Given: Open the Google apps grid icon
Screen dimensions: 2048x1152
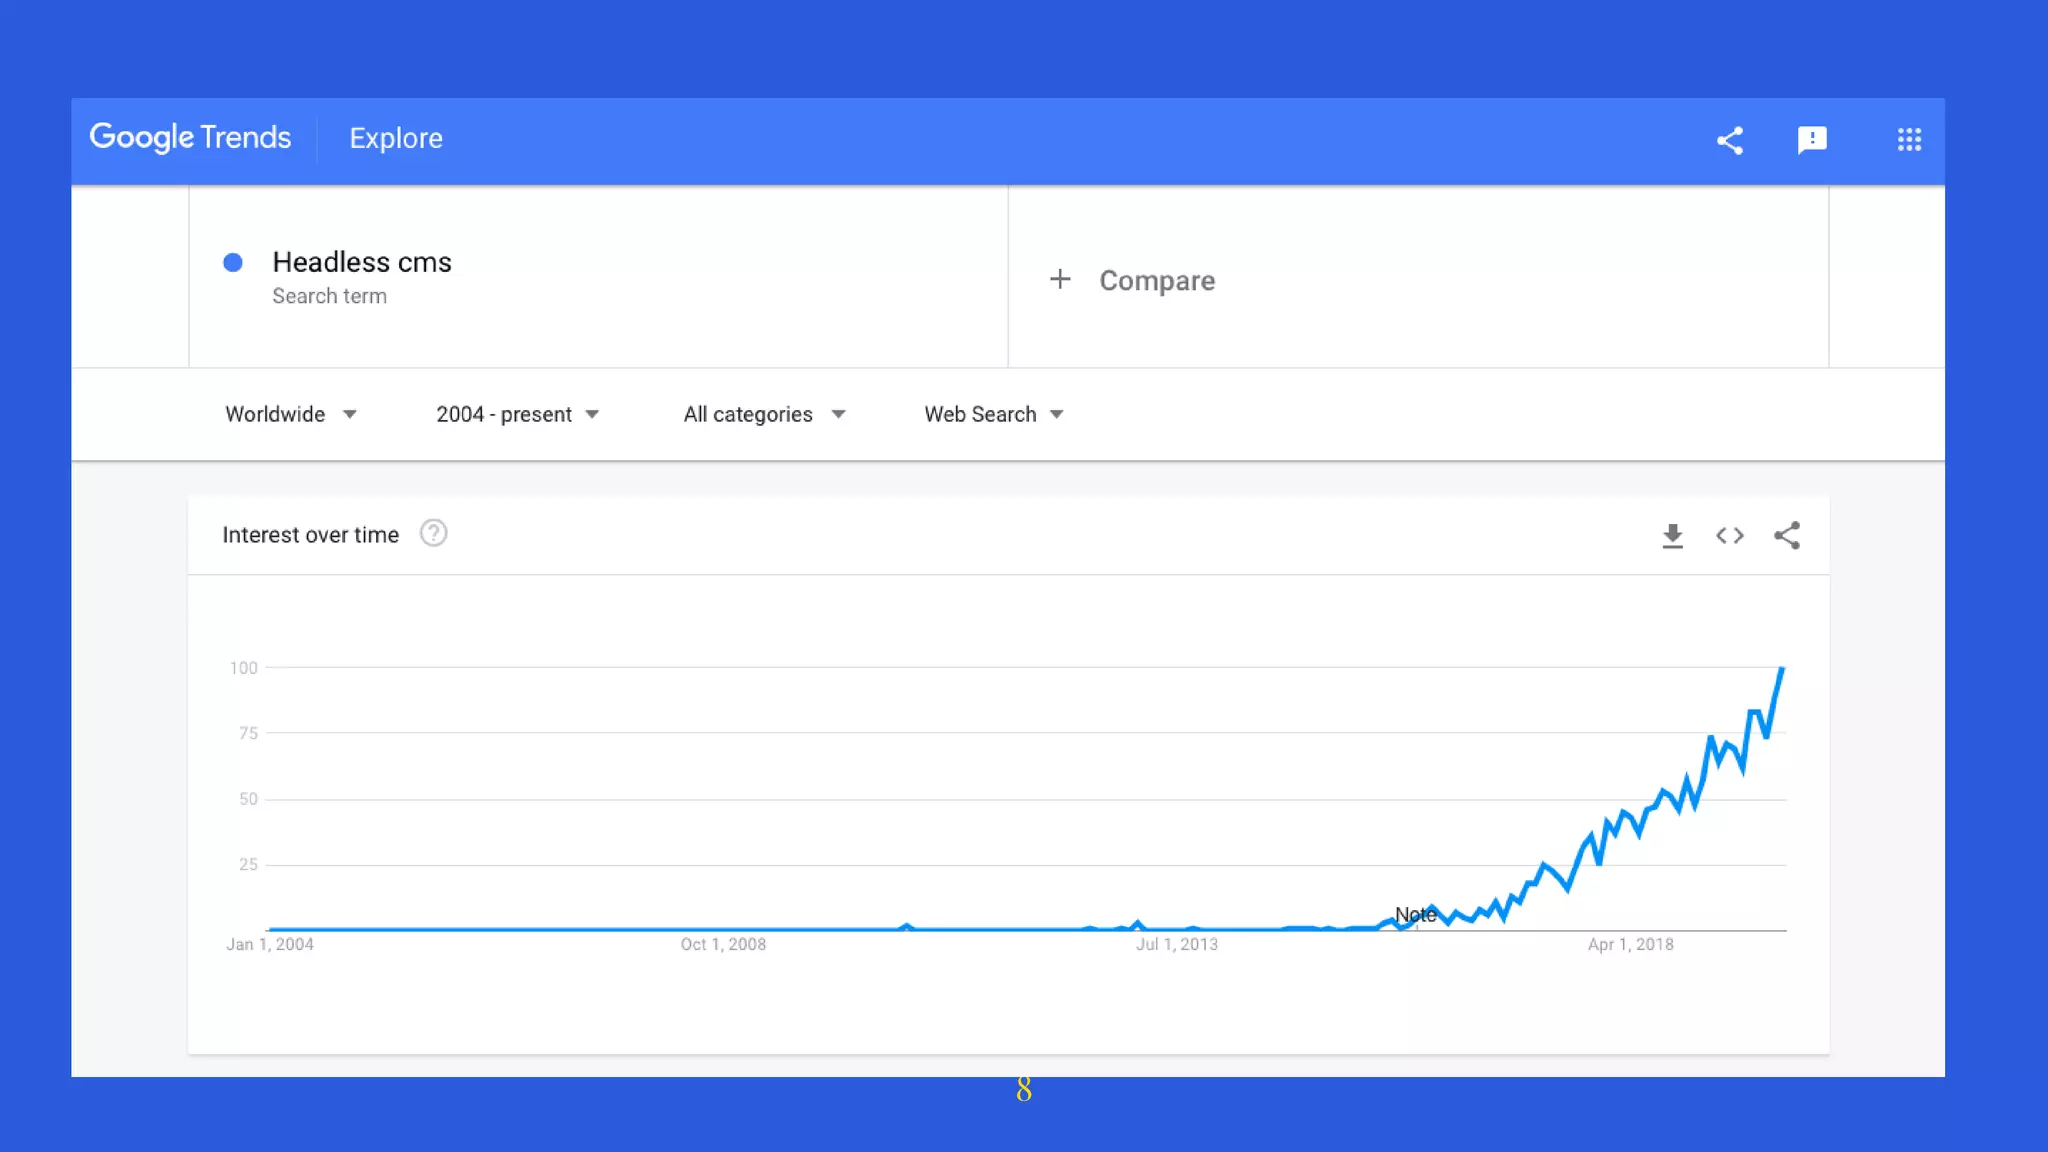Looking at the screenshot, I should point(1908,140).
